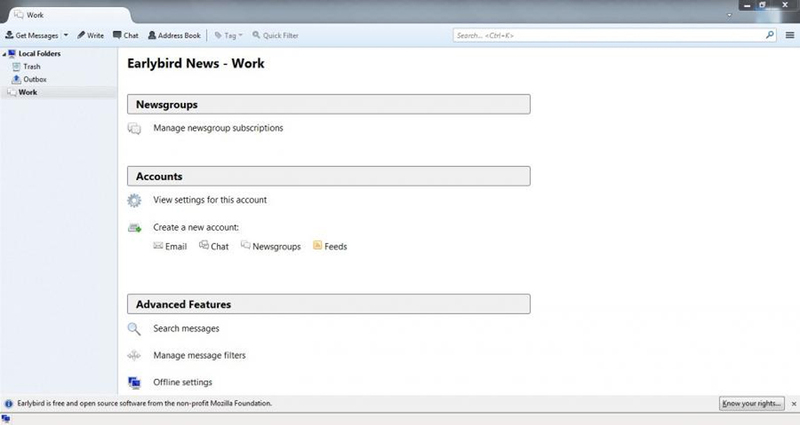Viewport: 800px width, 425px height.
Task: Click the Email envelope icon
Action: pyautogui.click(x=158, y=246)
